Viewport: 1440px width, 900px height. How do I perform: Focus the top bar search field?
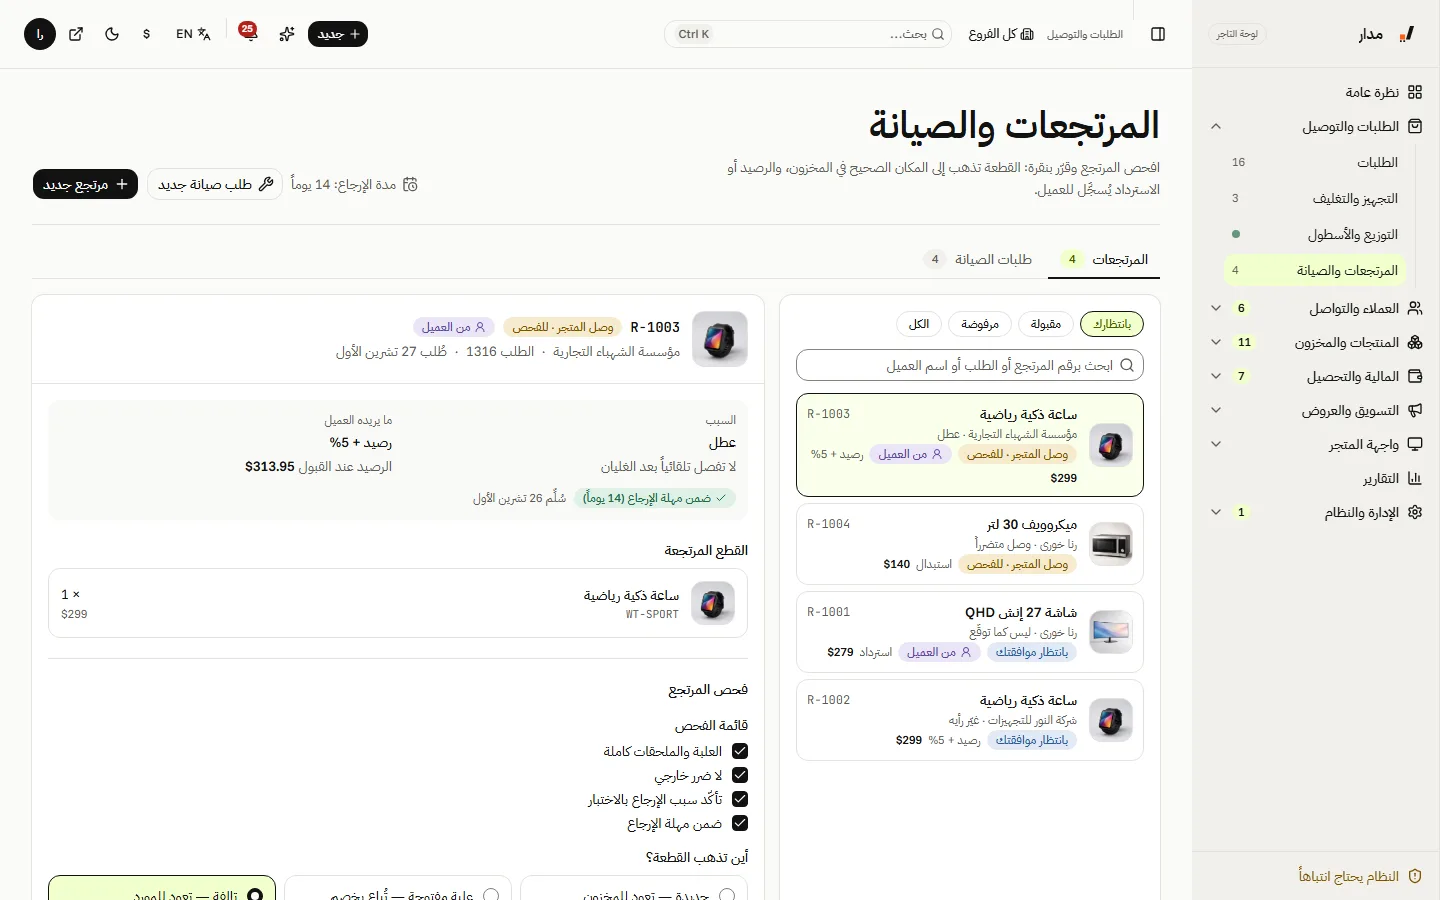(x=808, y=34)
